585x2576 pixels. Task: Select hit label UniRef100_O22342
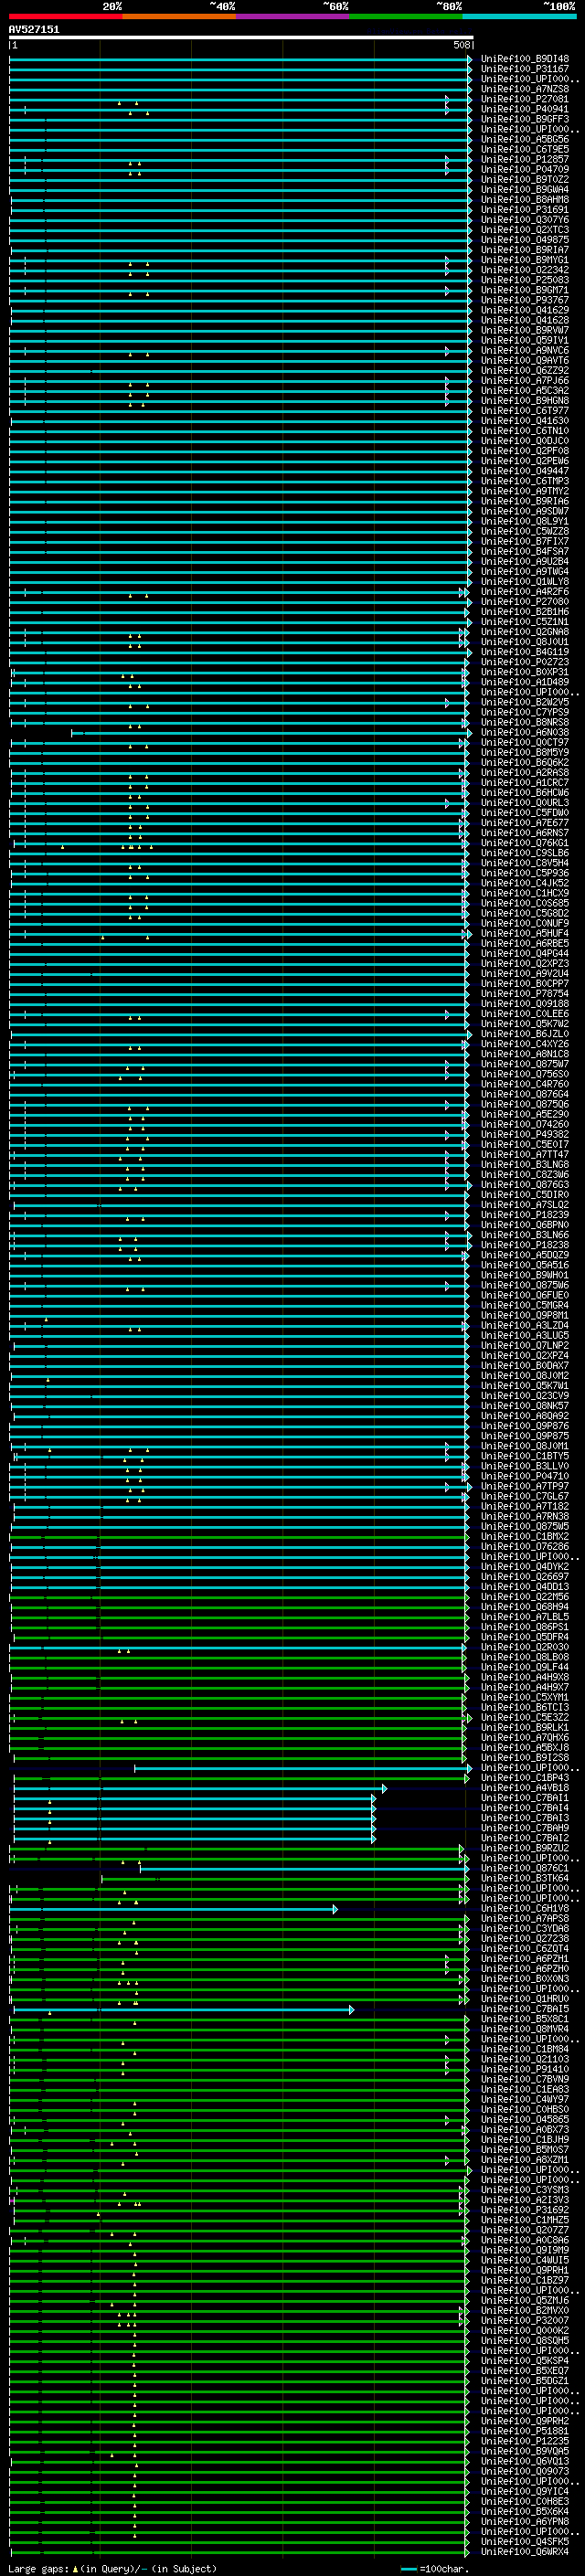[x=525, y=270]
